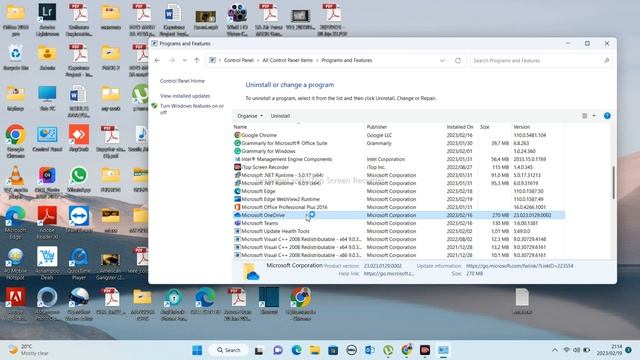Go back using the Back arrow
The height and width of the screenshot is (360, 640).
tap(158, 60)
